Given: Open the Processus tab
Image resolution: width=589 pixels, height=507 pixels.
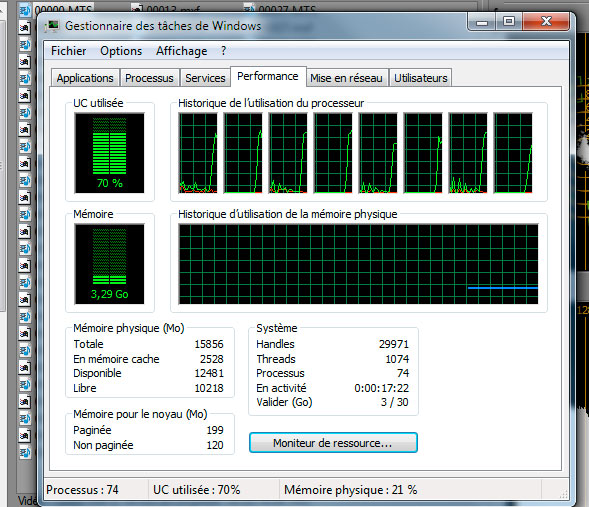Looking at the screenshot, I should pos(149,78).
